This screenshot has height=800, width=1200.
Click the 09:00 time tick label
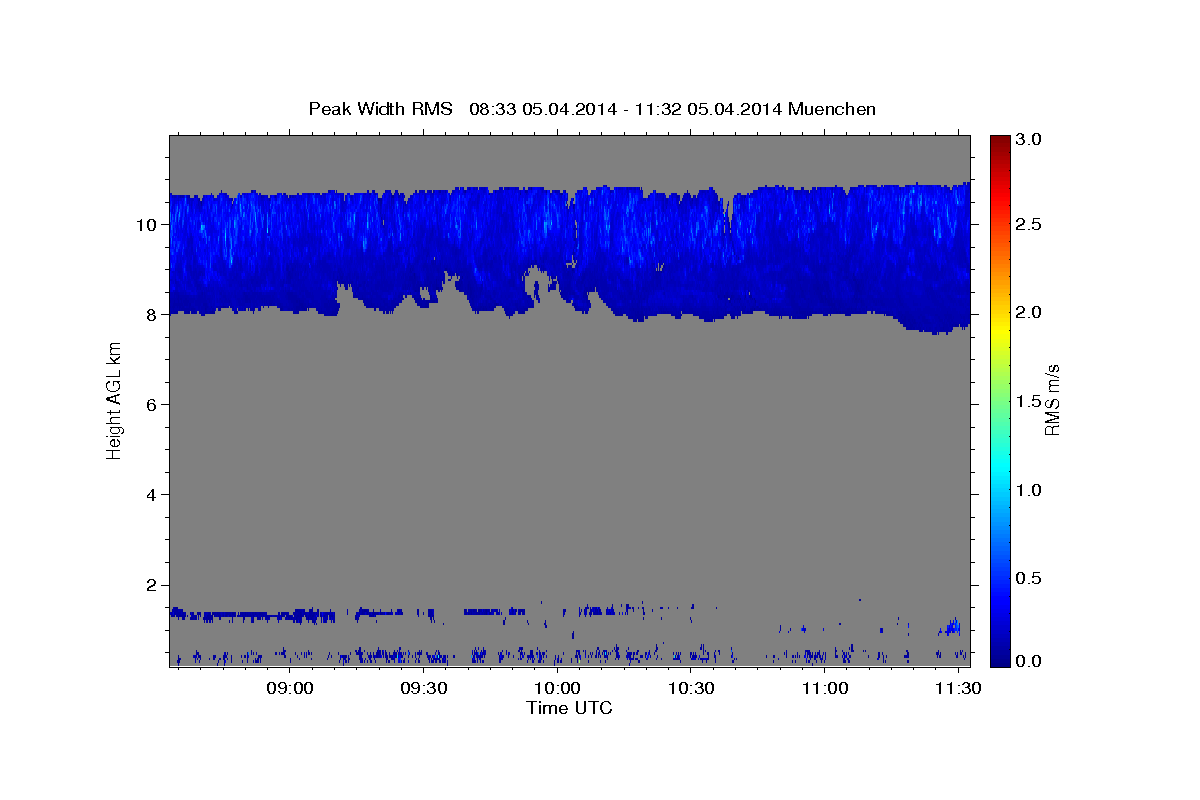[x=291, y=689]
